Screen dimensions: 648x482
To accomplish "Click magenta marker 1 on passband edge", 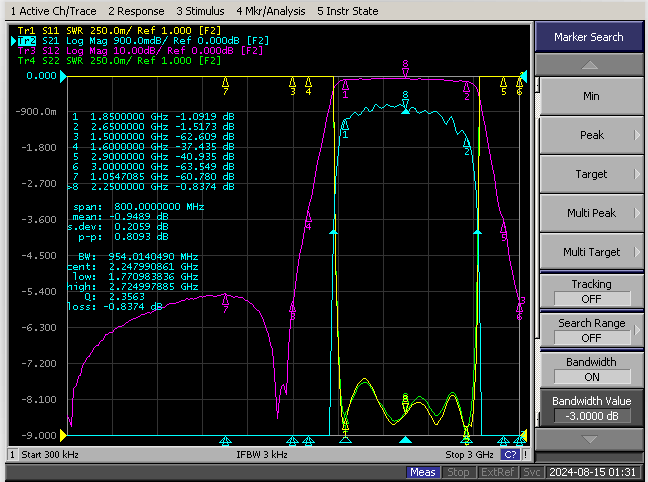I will point(345,88).
